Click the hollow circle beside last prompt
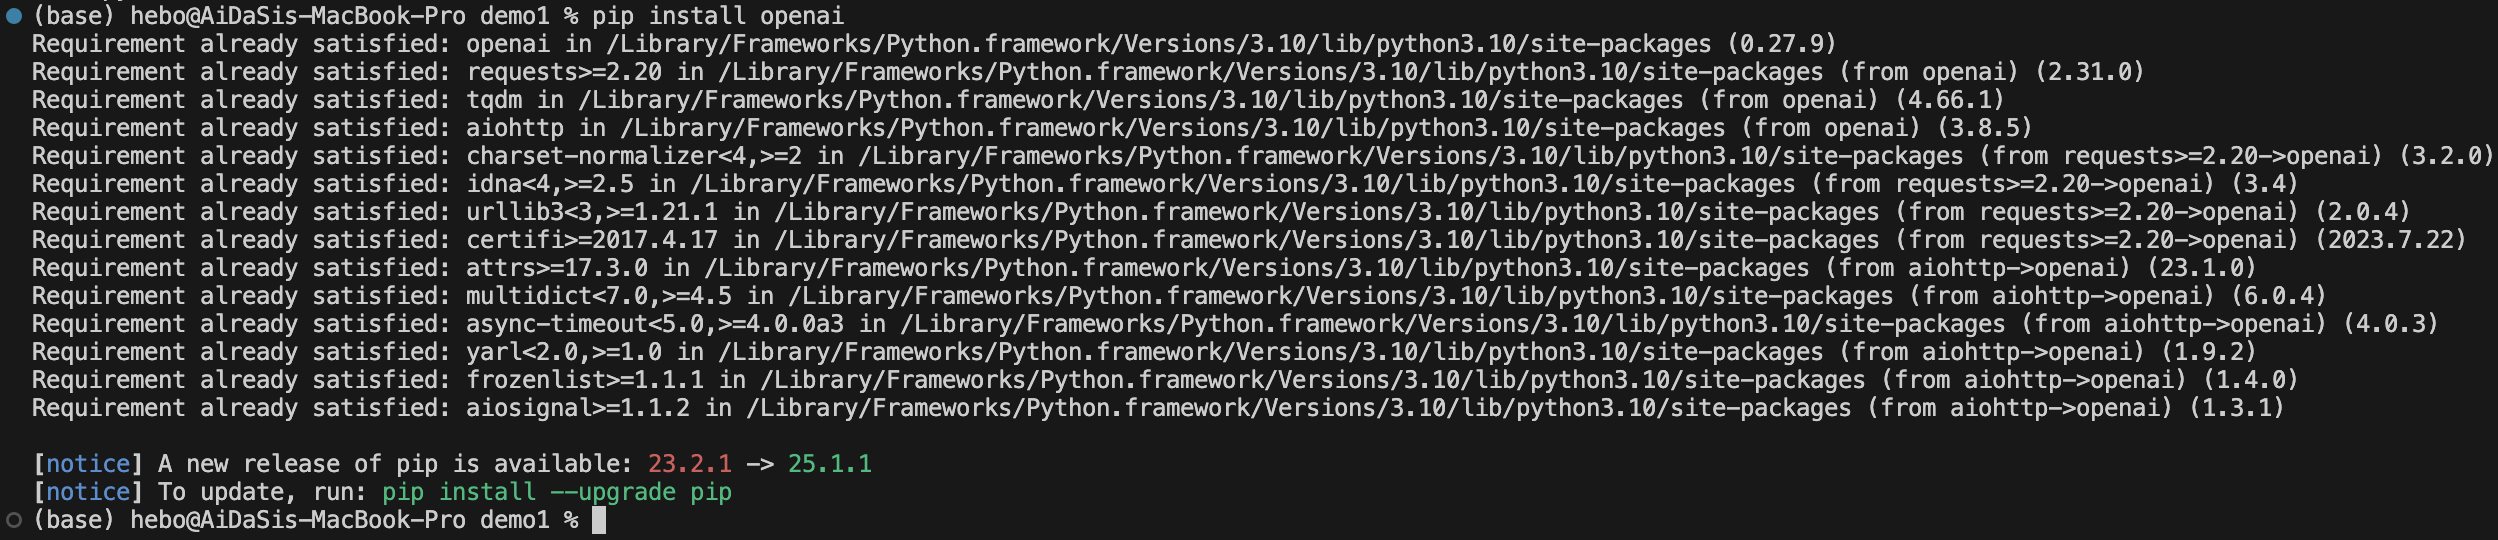2498x540 pixels. pos(14,520)
